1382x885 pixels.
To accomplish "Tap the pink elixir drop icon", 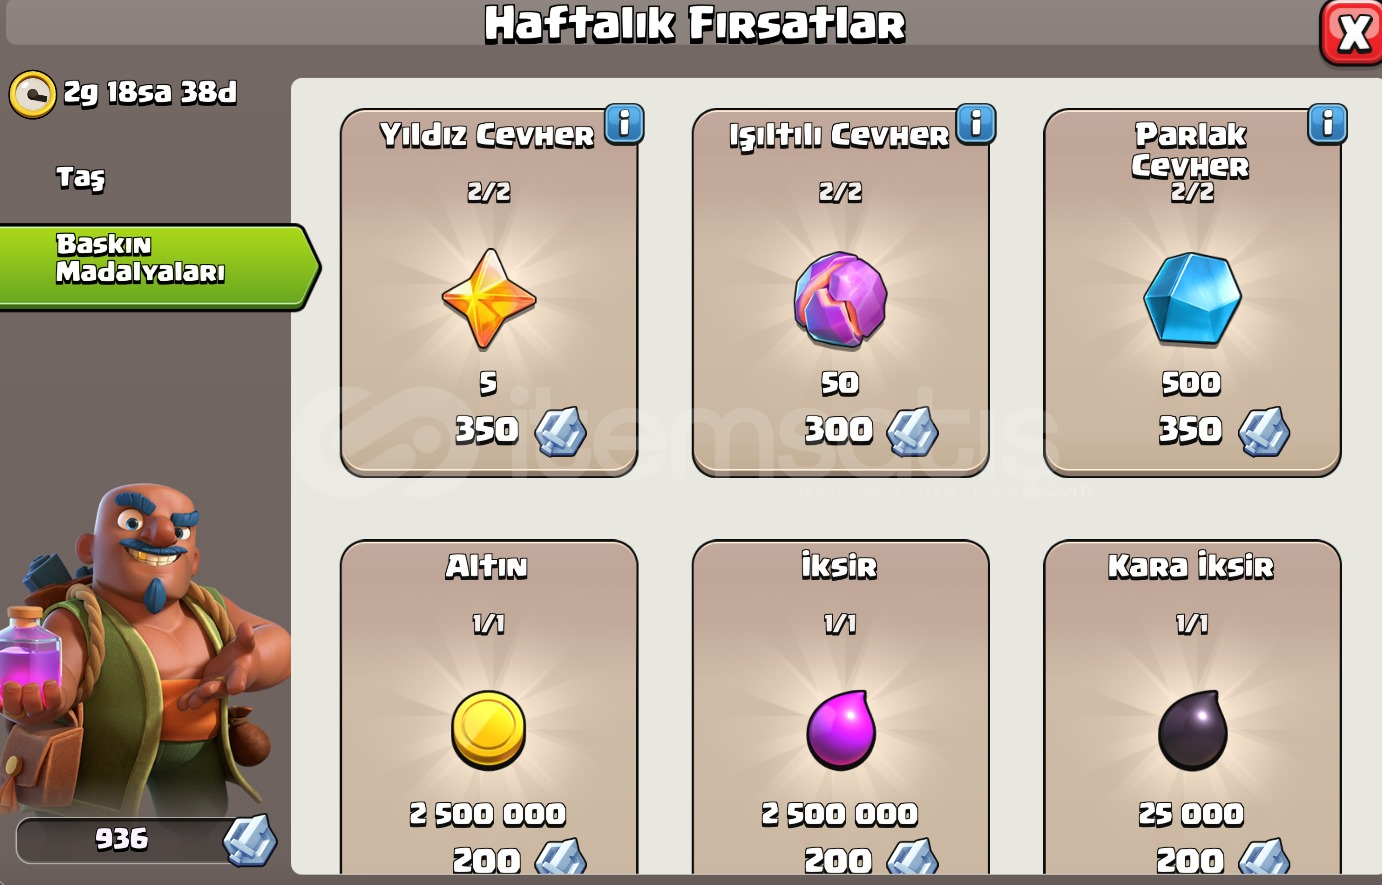I will coord(841,730).
